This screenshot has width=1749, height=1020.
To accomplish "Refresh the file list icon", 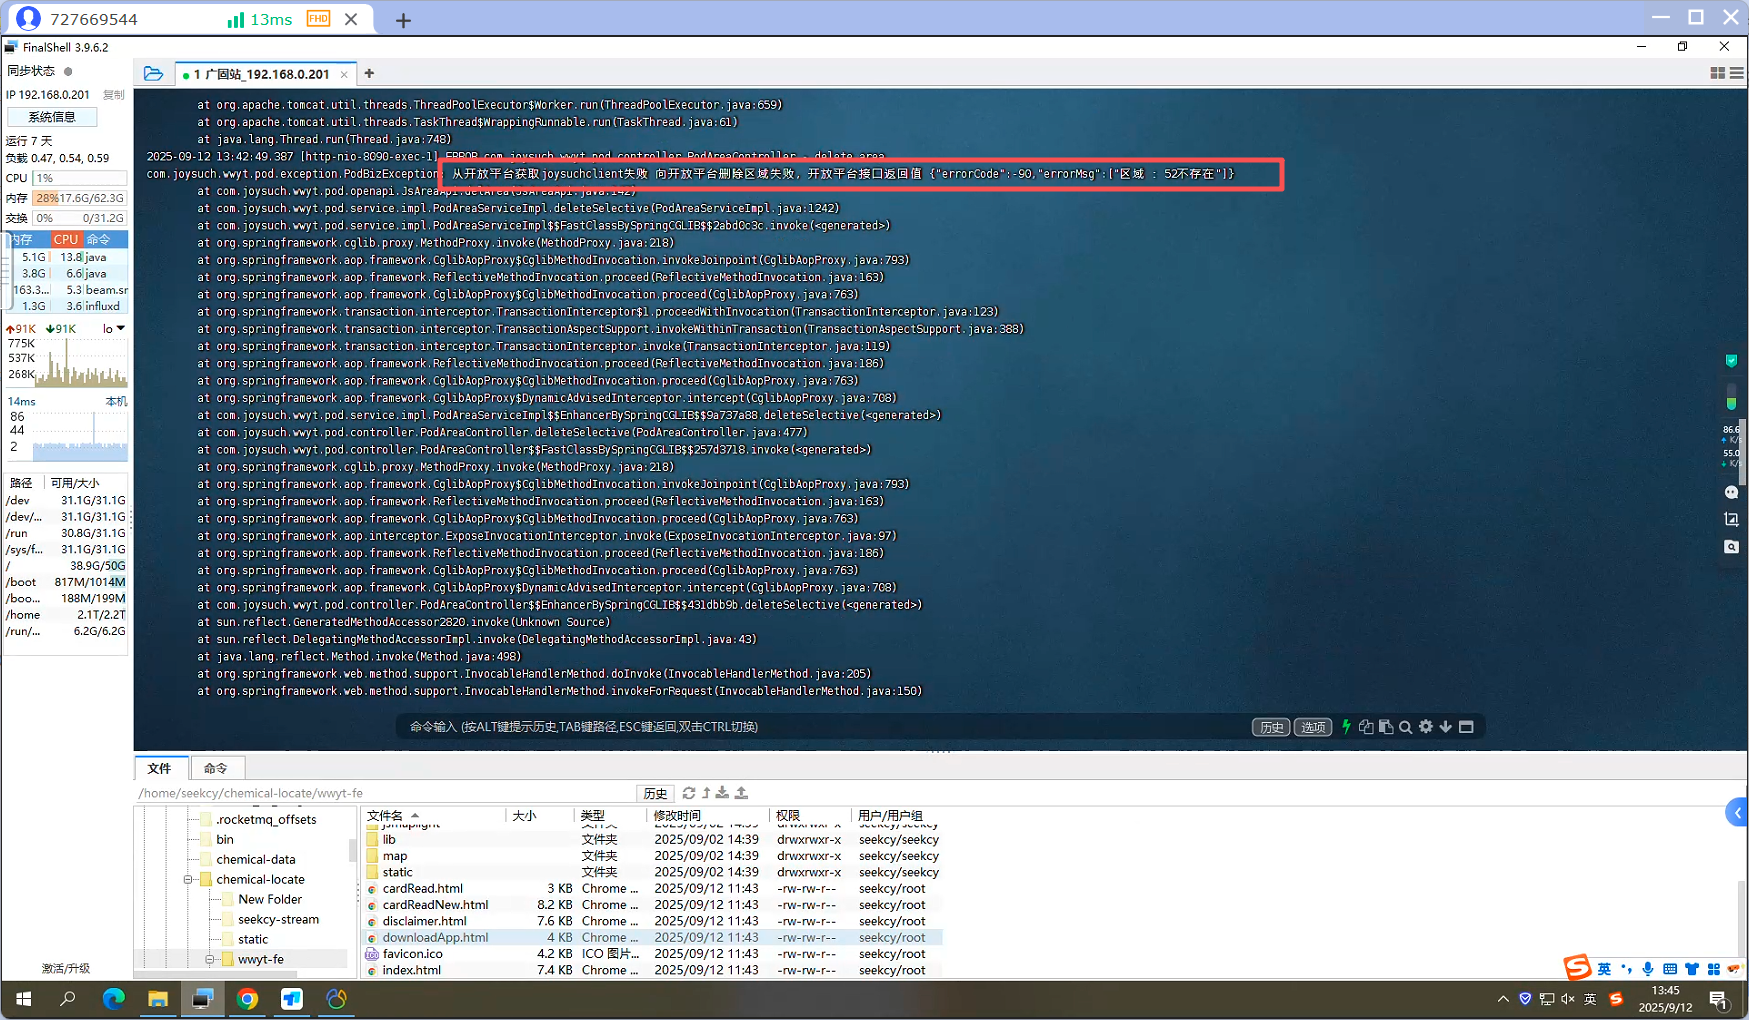I will click(689, 793).
